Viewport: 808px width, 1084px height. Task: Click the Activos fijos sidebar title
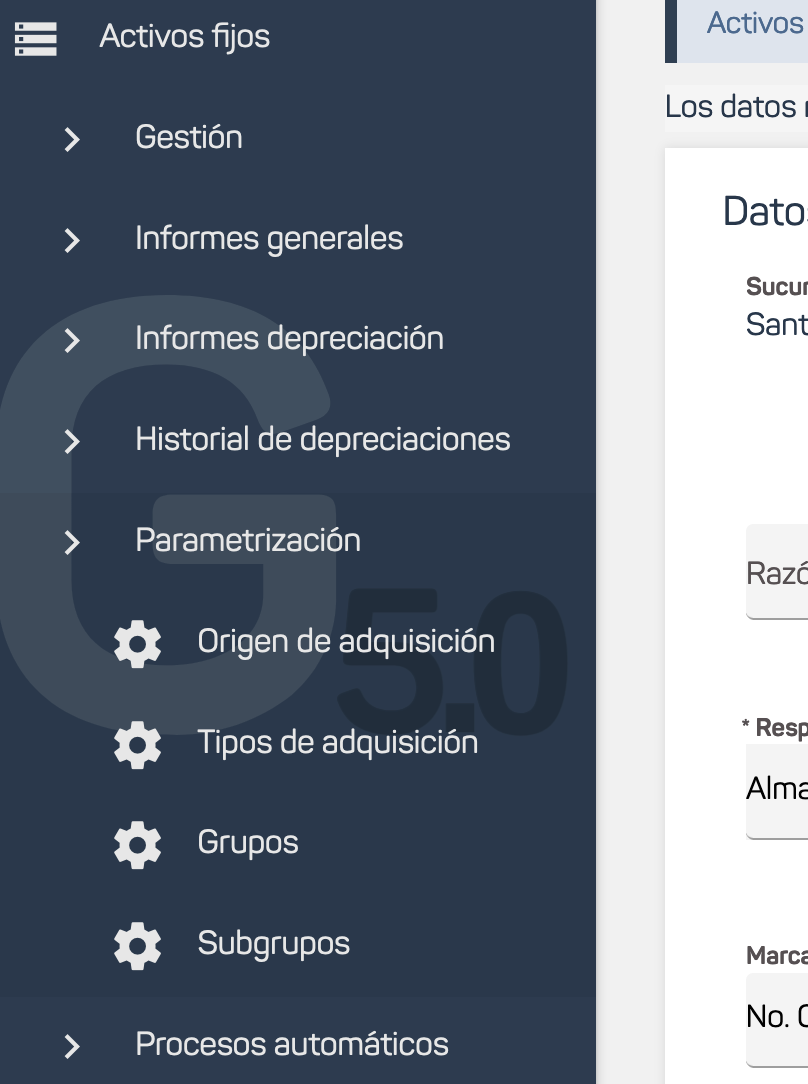(x=185, y=37)
